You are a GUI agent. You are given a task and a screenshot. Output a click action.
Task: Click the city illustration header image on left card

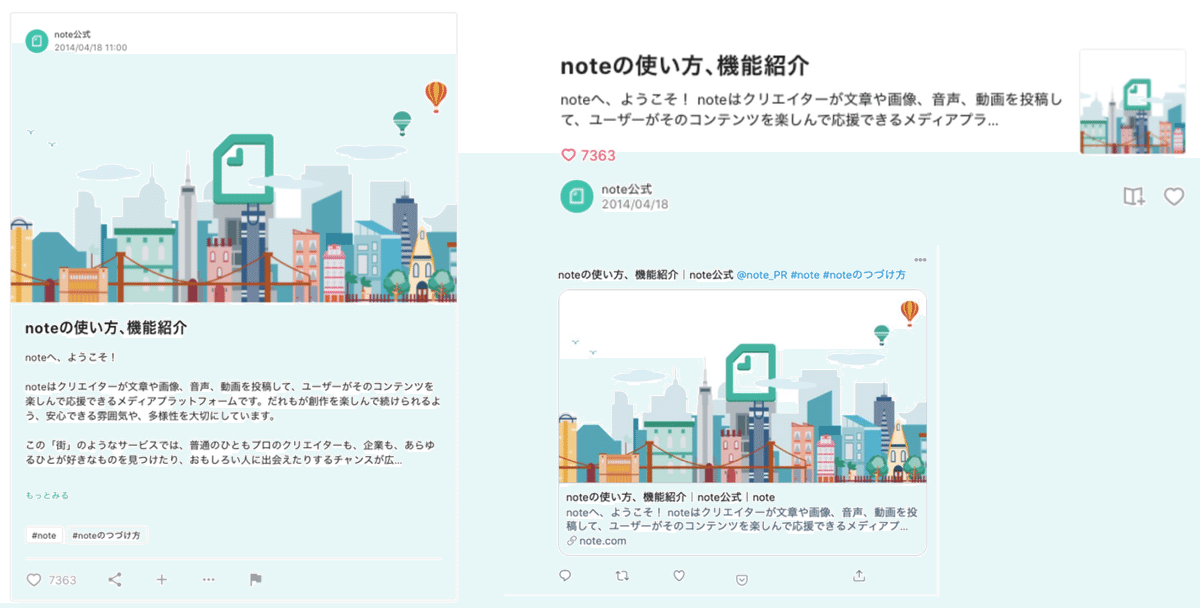click(234, 177)
